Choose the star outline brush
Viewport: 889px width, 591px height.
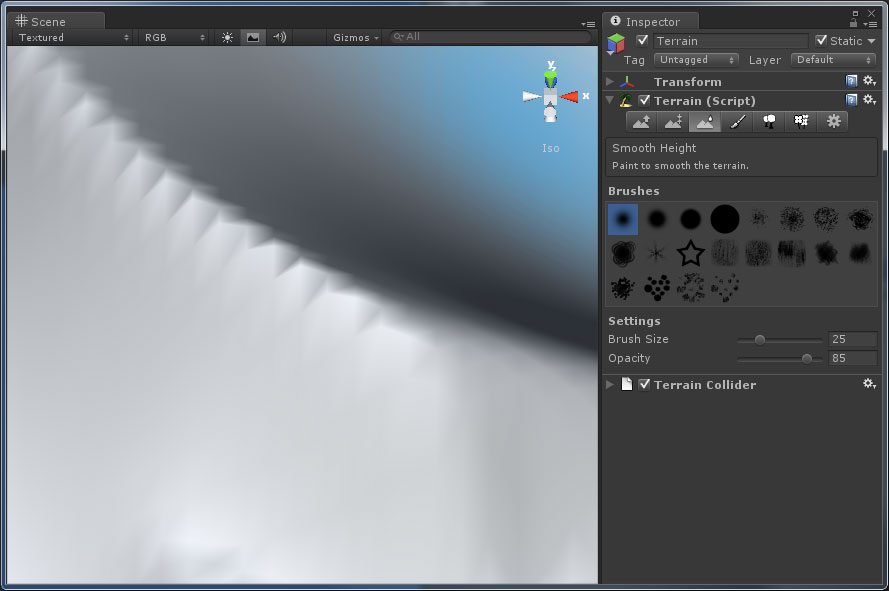click(691, 253)
